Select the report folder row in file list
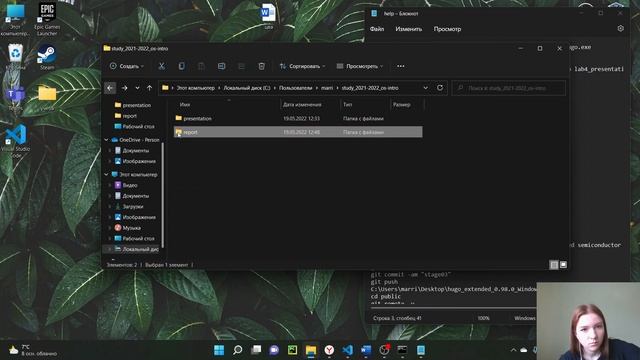 [298, 132]
